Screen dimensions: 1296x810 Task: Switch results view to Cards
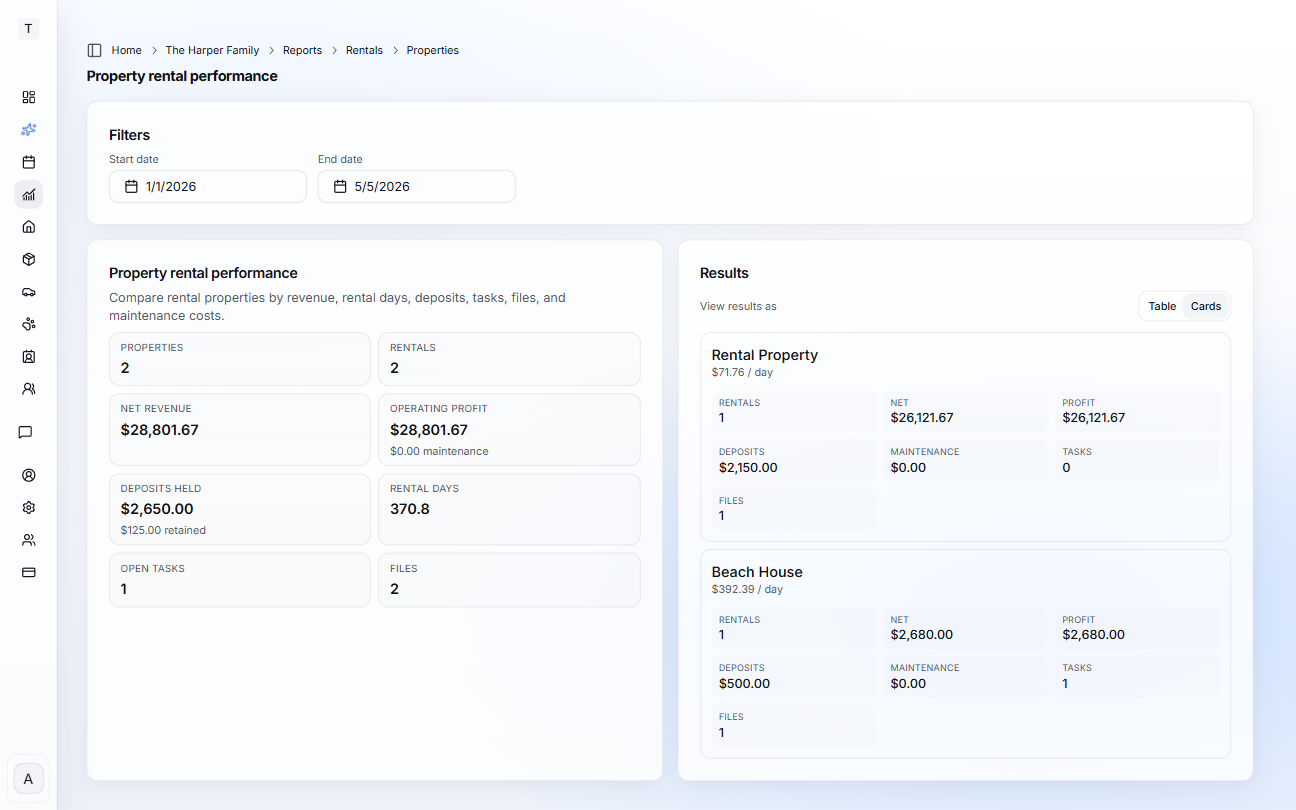tap(1206, 306)
